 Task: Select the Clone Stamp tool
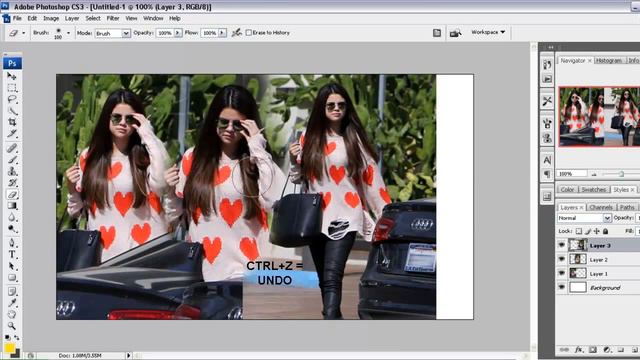12,171
